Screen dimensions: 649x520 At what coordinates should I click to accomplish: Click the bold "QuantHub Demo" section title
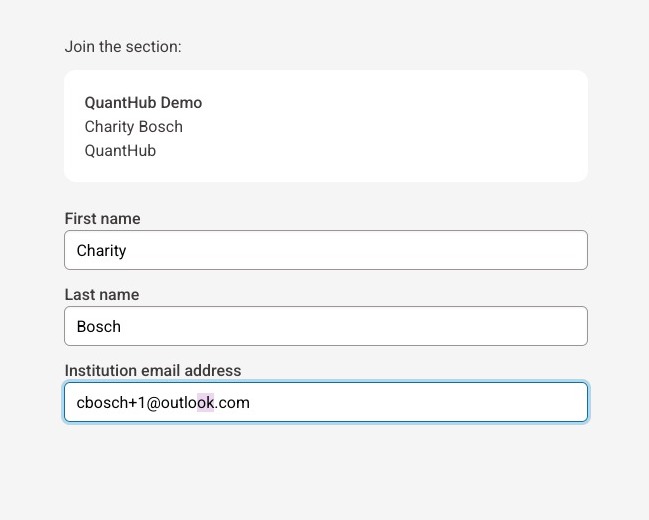click(143, 103)
